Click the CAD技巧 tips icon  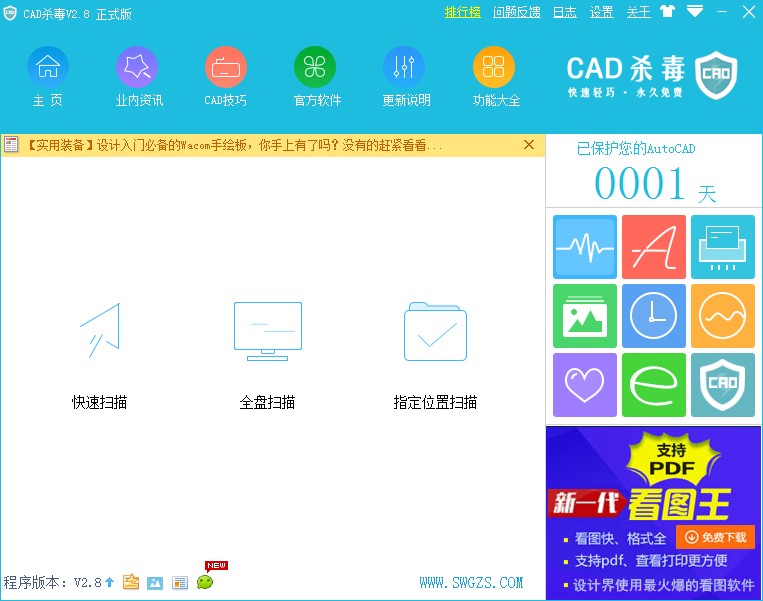226,68
